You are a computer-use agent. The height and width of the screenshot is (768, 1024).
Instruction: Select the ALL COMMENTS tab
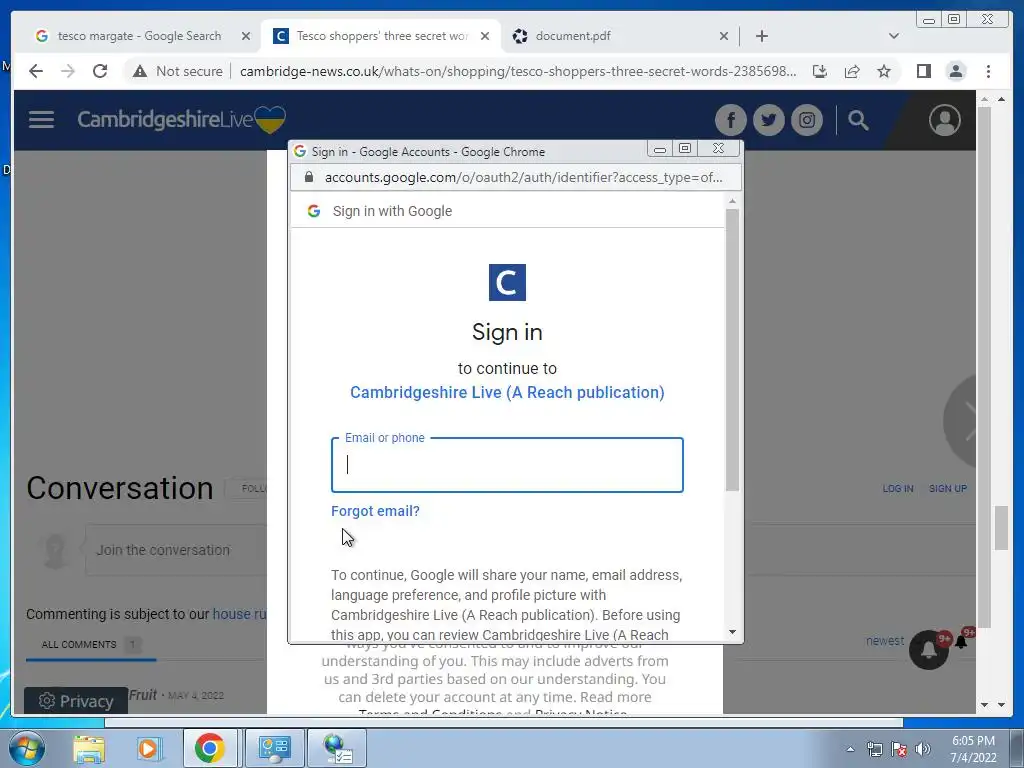(x=91, y=645)
